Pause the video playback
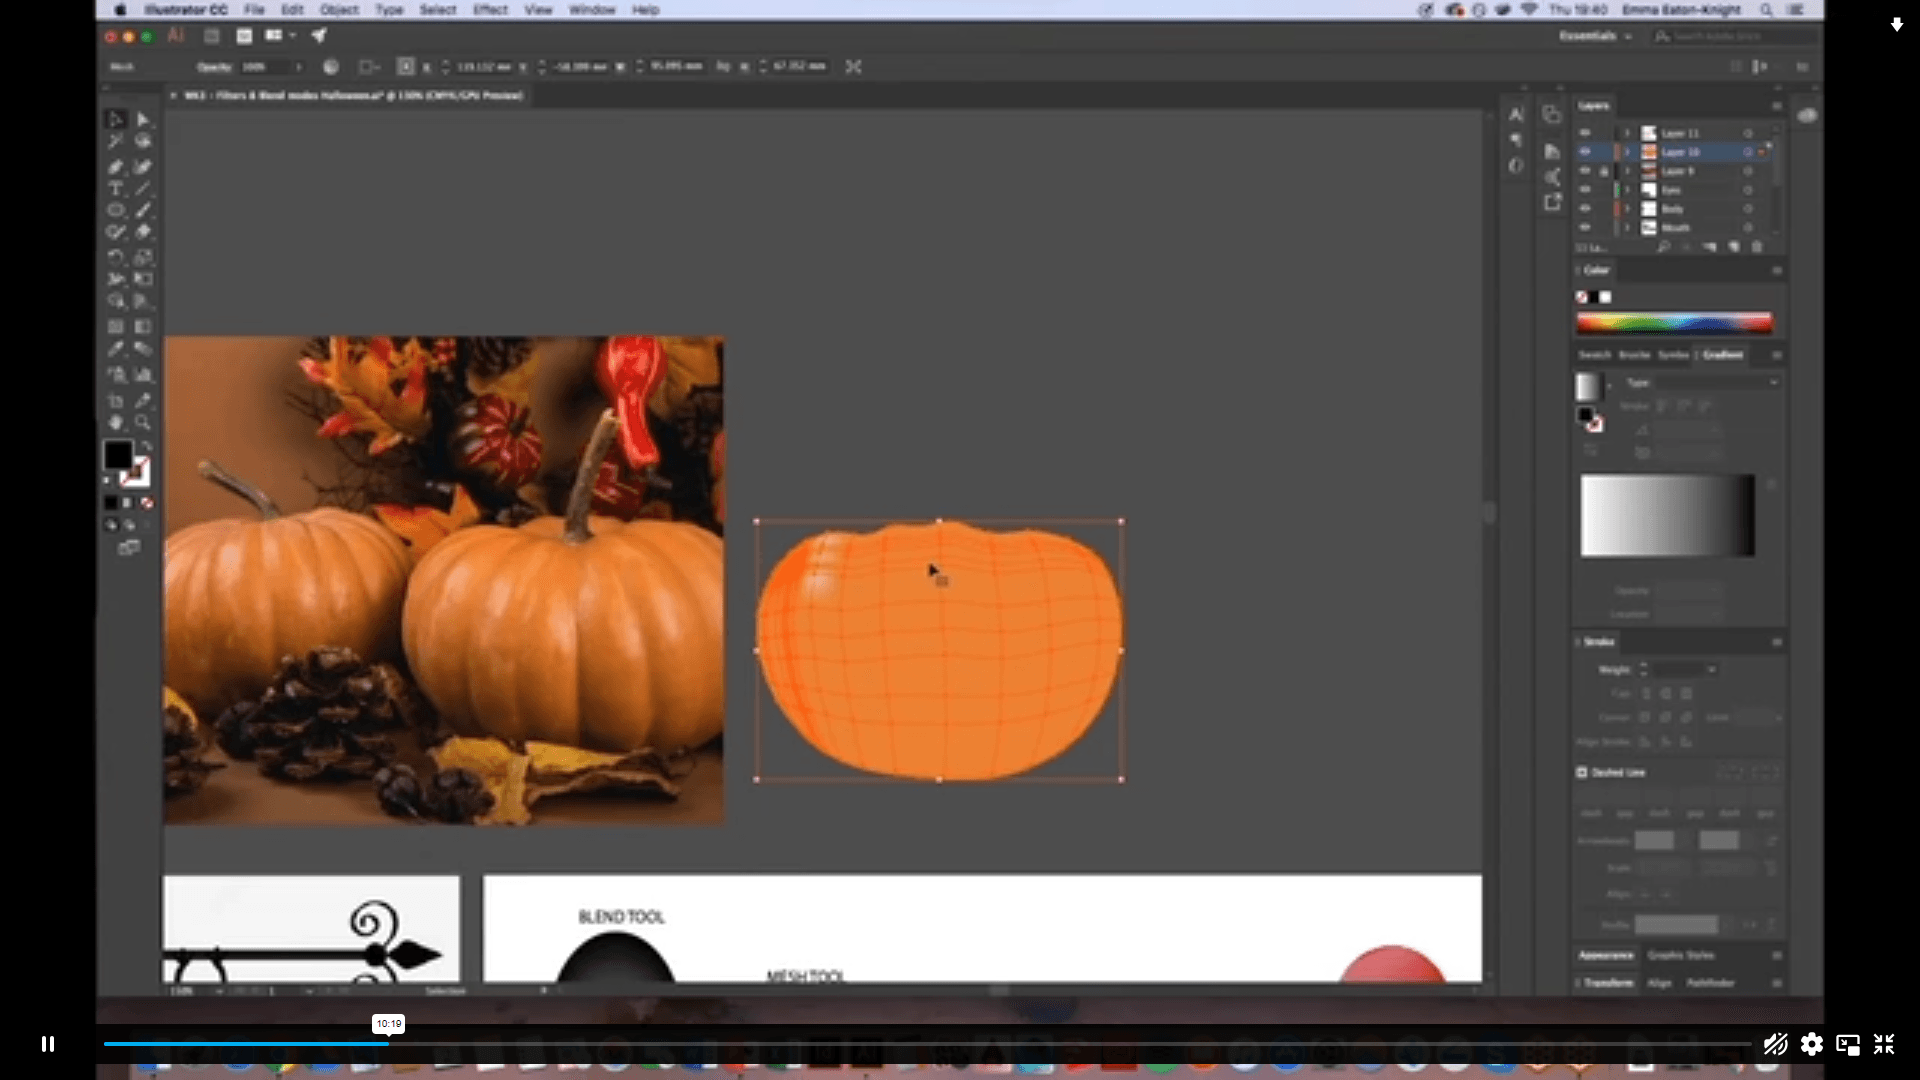Viewport: 1920px width, 1080px height. (x=47, y=1043)
